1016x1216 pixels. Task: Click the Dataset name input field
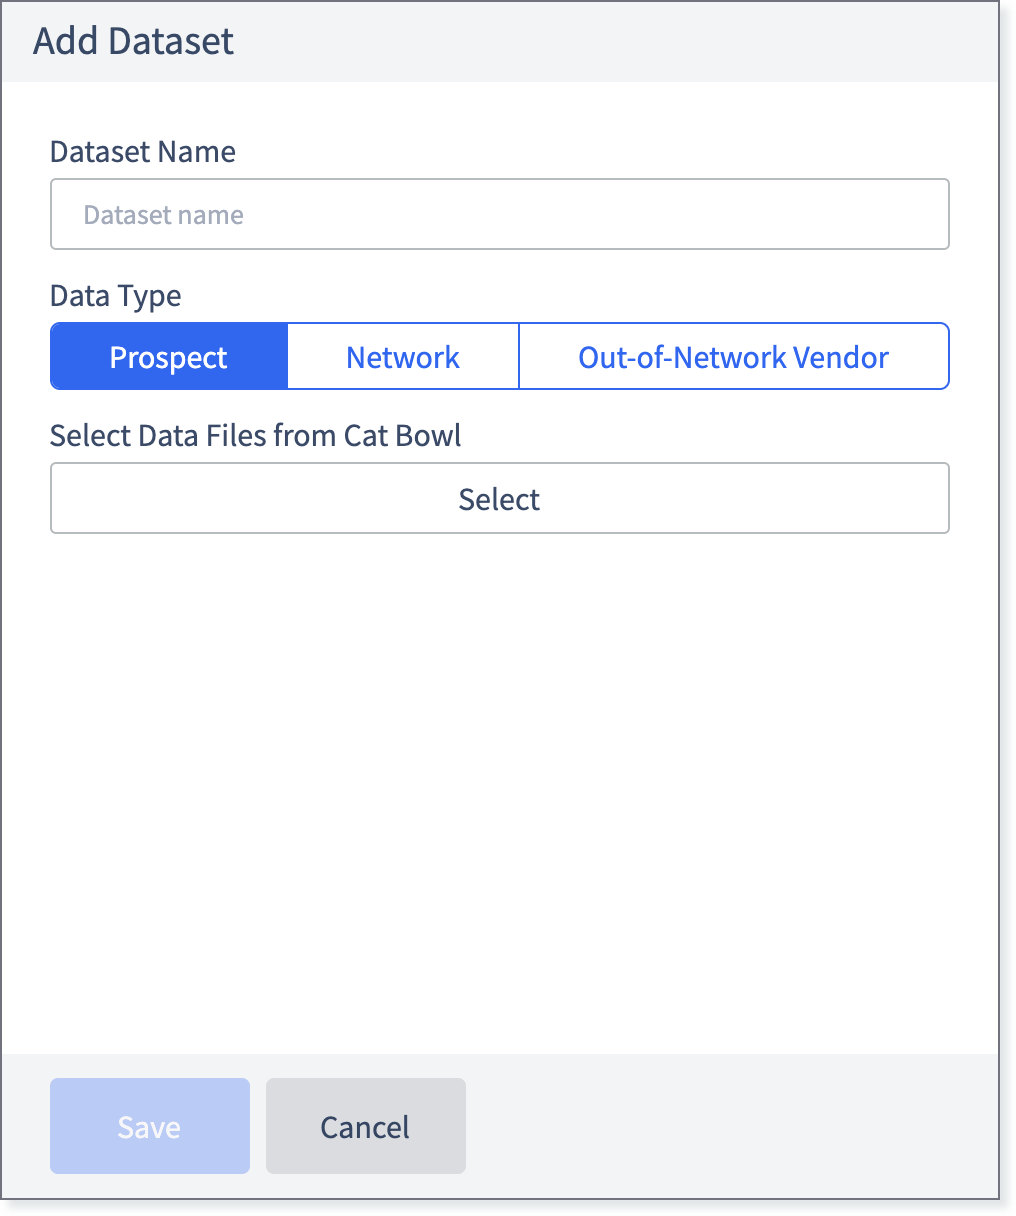[499, 214]
